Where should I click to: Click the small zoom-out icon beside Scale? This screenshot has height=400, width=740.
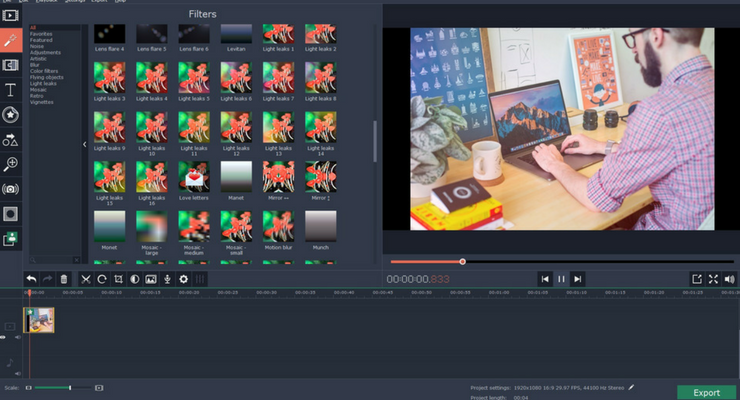click(x=28, y=388)
